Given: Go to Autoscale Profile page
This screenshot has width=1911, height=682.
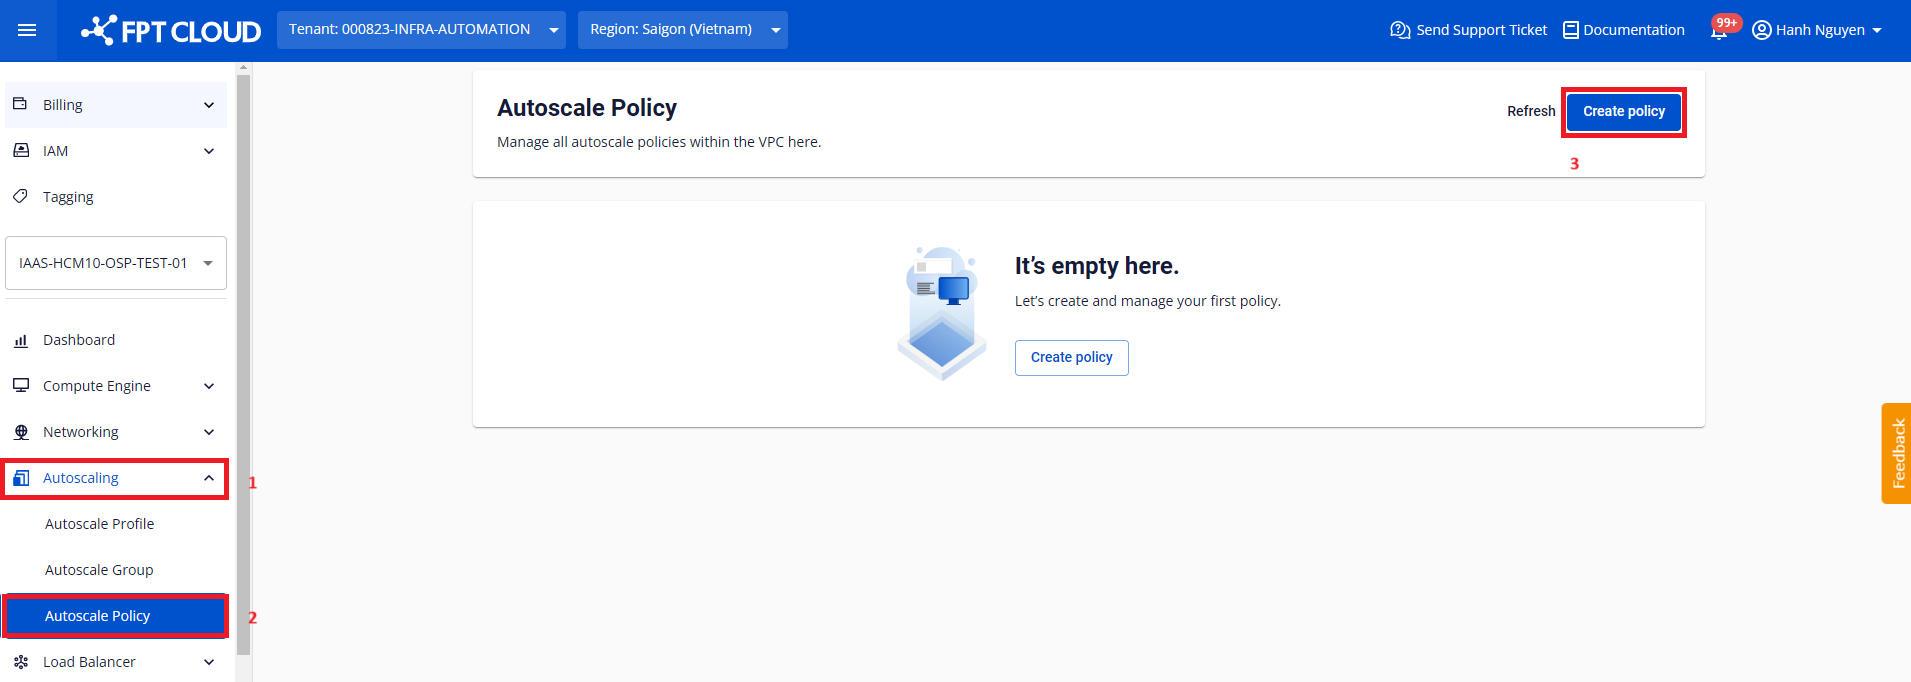Looking at the screenshot, I should [99, 524].
